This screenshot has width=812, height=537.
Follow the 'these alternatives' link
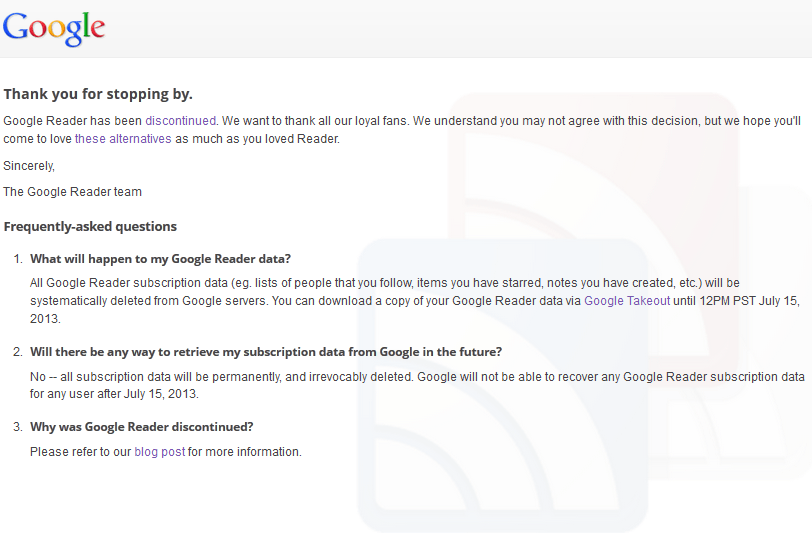[123, 139]
